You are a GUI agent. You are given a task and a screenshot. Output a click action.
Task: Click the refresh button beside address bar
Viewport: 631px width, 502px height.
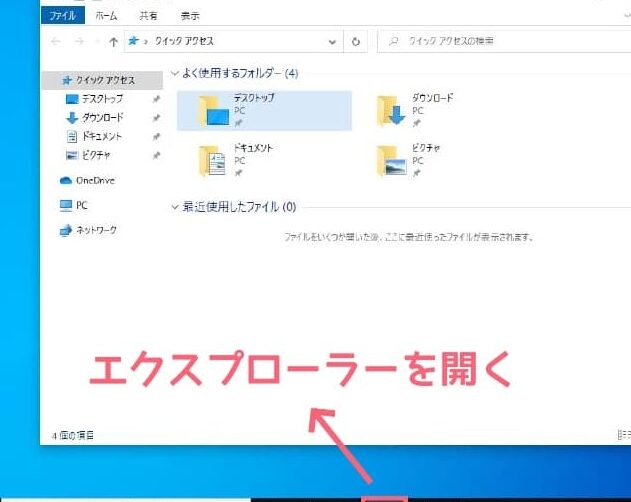(x=357, y=42)
